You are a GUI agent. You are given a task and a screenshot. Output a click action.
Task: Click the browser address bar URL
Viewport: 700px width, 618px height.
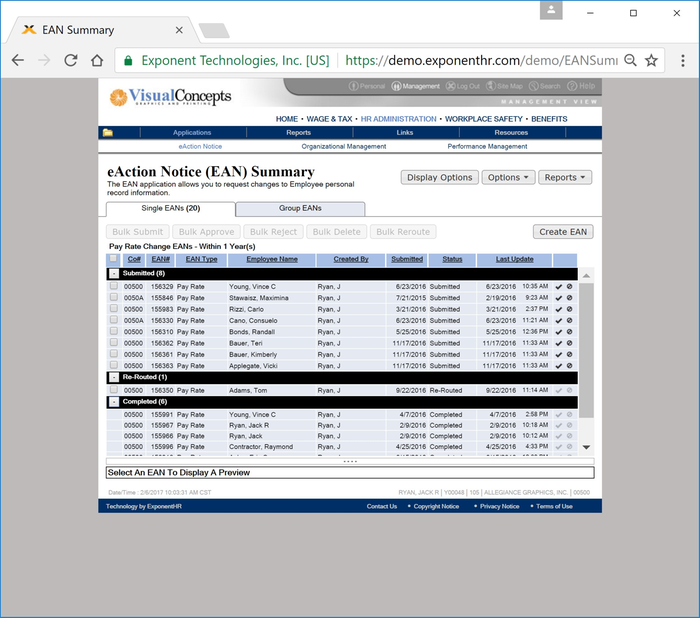pos(481,60)
